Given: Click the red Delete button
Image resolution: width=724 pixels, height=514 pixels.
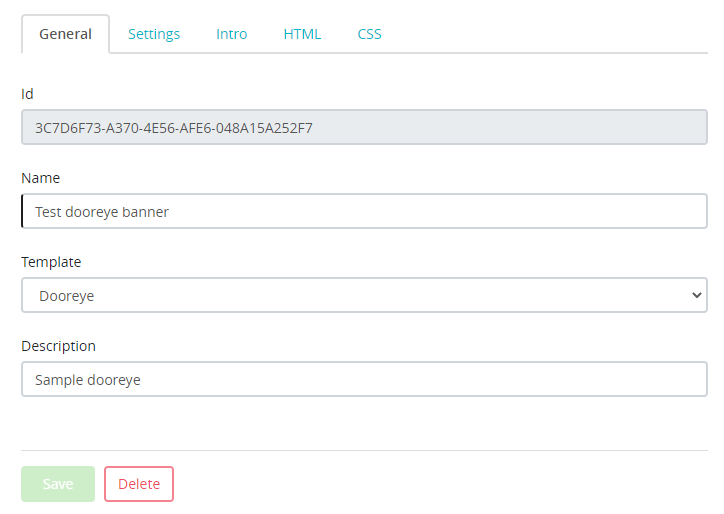Looking at the screenshot, I should (139, 484).
